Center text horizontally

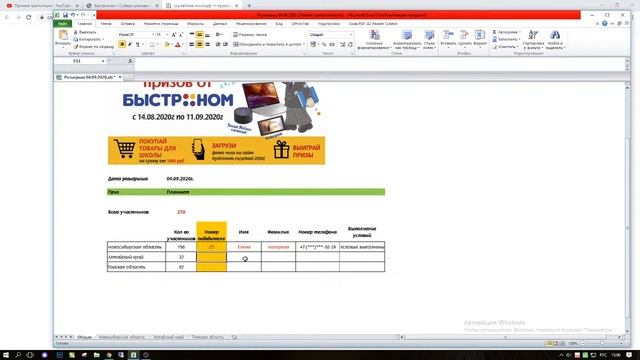coord(200,44)
